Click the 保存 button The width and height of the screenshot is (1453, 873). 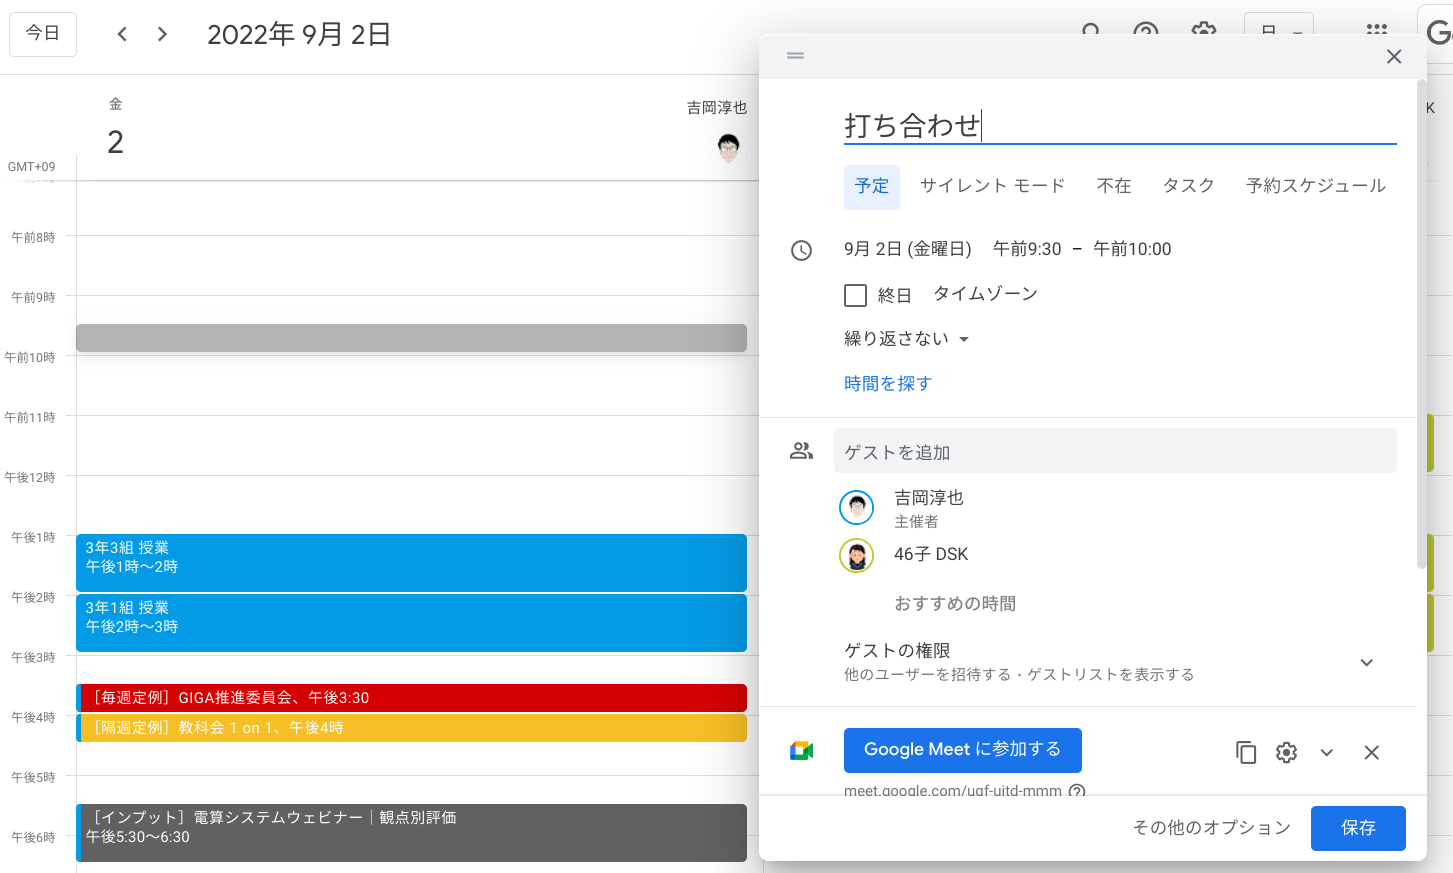coord(1358,828)
